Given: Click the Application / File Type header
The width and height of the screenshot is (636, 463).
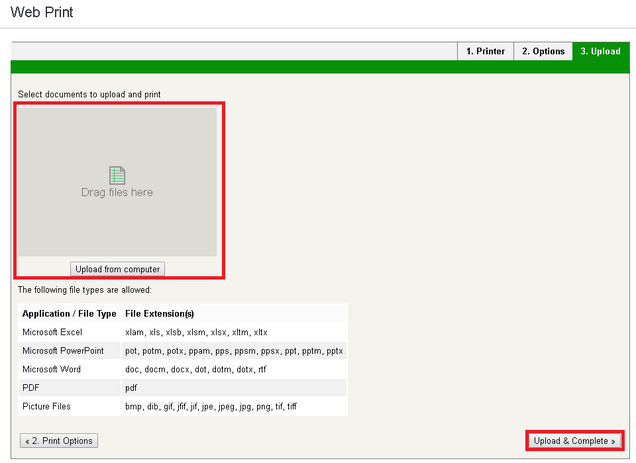Looking at the screenshot, I should coord(69,314).
